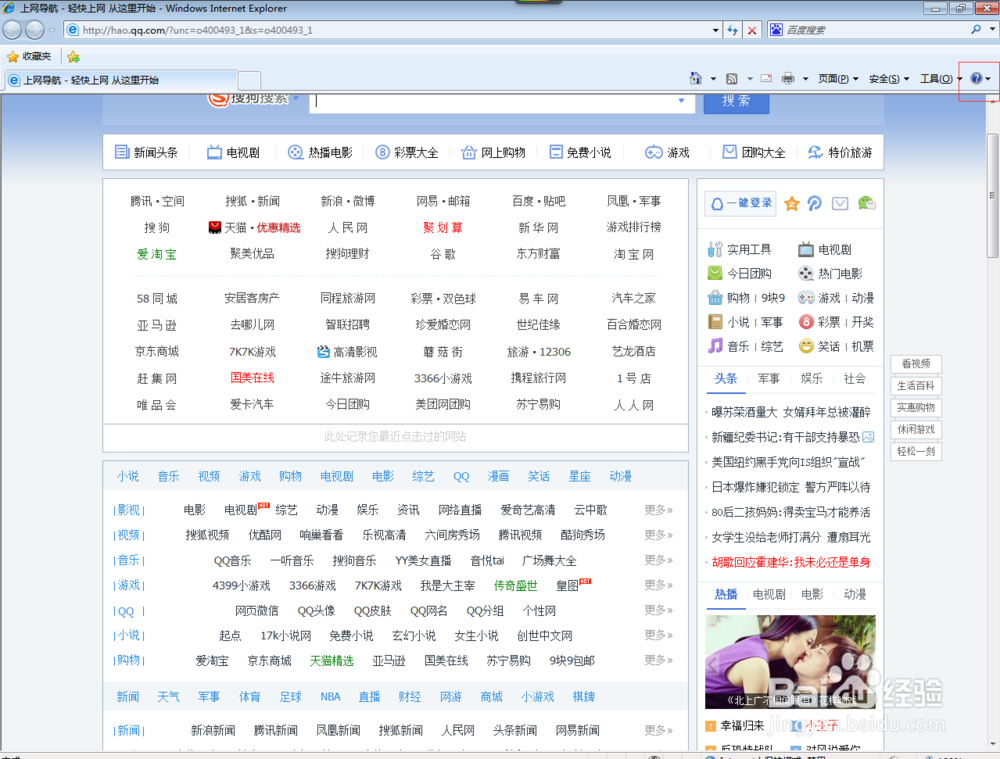Image resolution: width=1000 pixels, height=759 pixels.
Task: Open the 页面(P) page menu dropdown
Action: 838,78
